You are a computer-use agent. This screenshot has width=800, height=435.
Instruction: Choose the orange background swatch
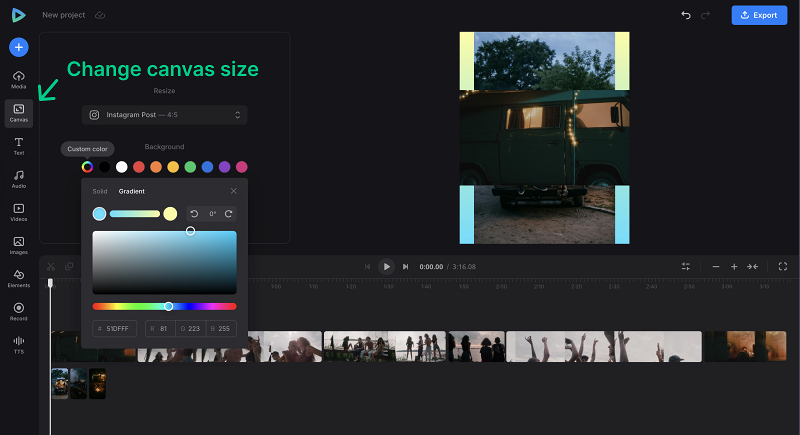156,167
